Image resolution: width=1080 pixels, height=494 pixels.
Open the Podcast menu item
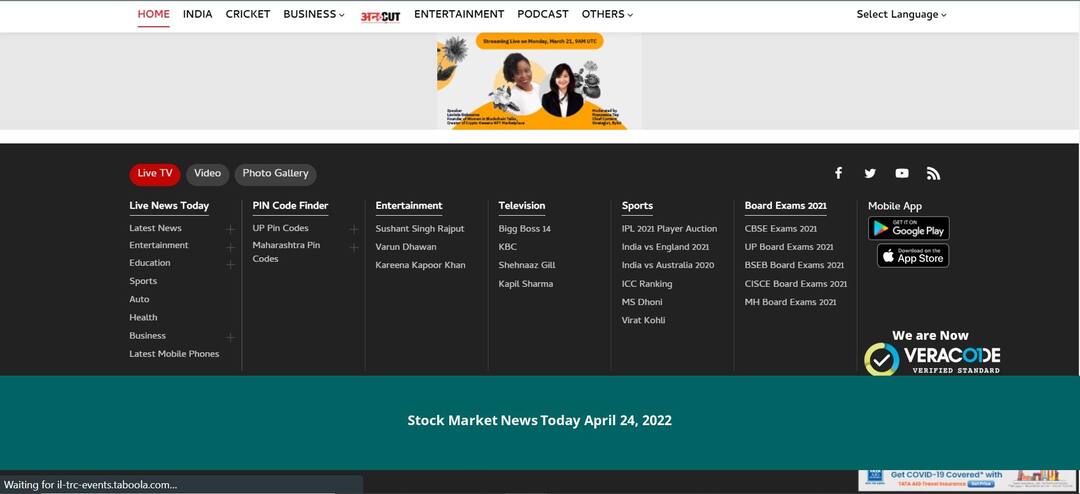click(543, 14)
